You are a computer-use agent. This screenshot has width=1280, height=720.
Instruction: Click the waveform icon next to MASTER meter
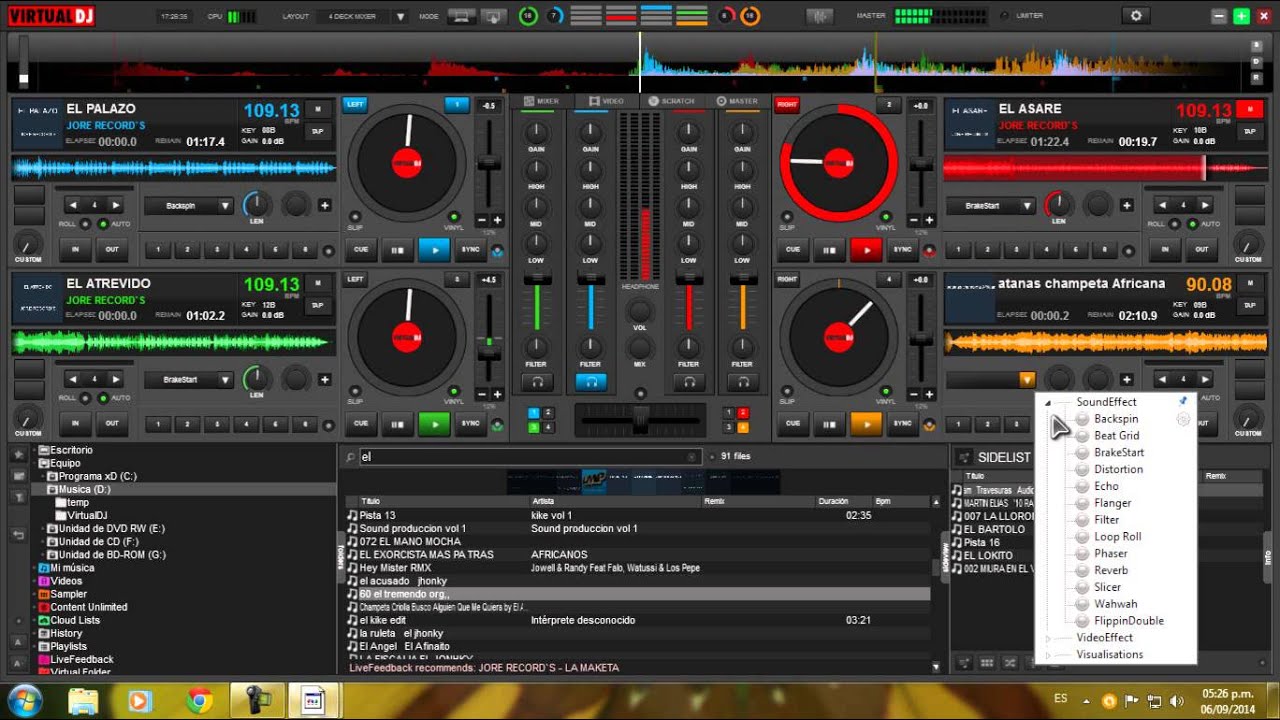point(818,16)
